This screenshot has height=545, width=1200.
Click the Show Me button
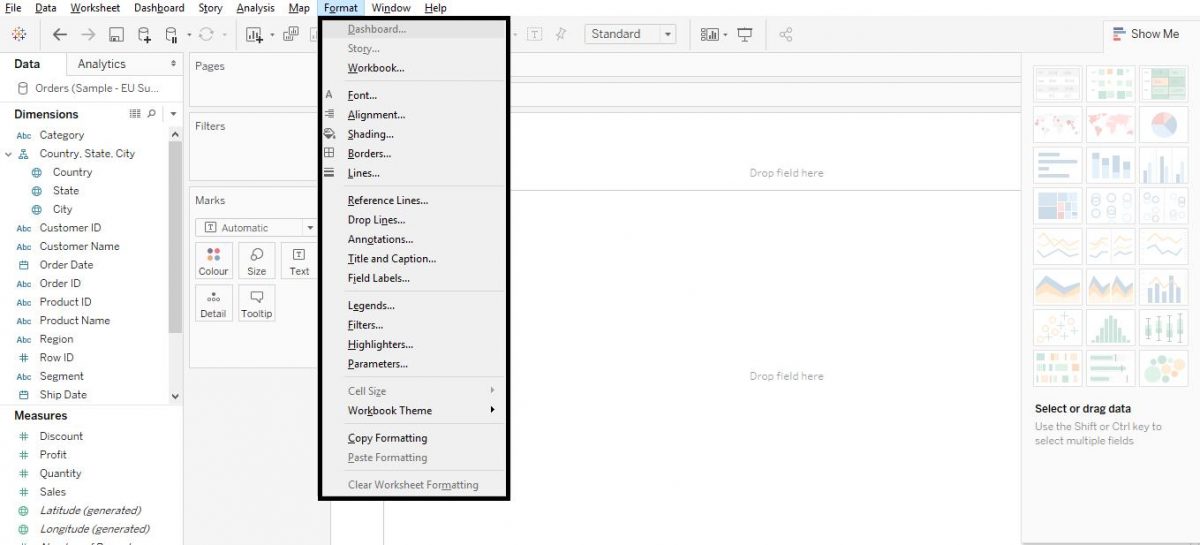tap(1146, 34)
